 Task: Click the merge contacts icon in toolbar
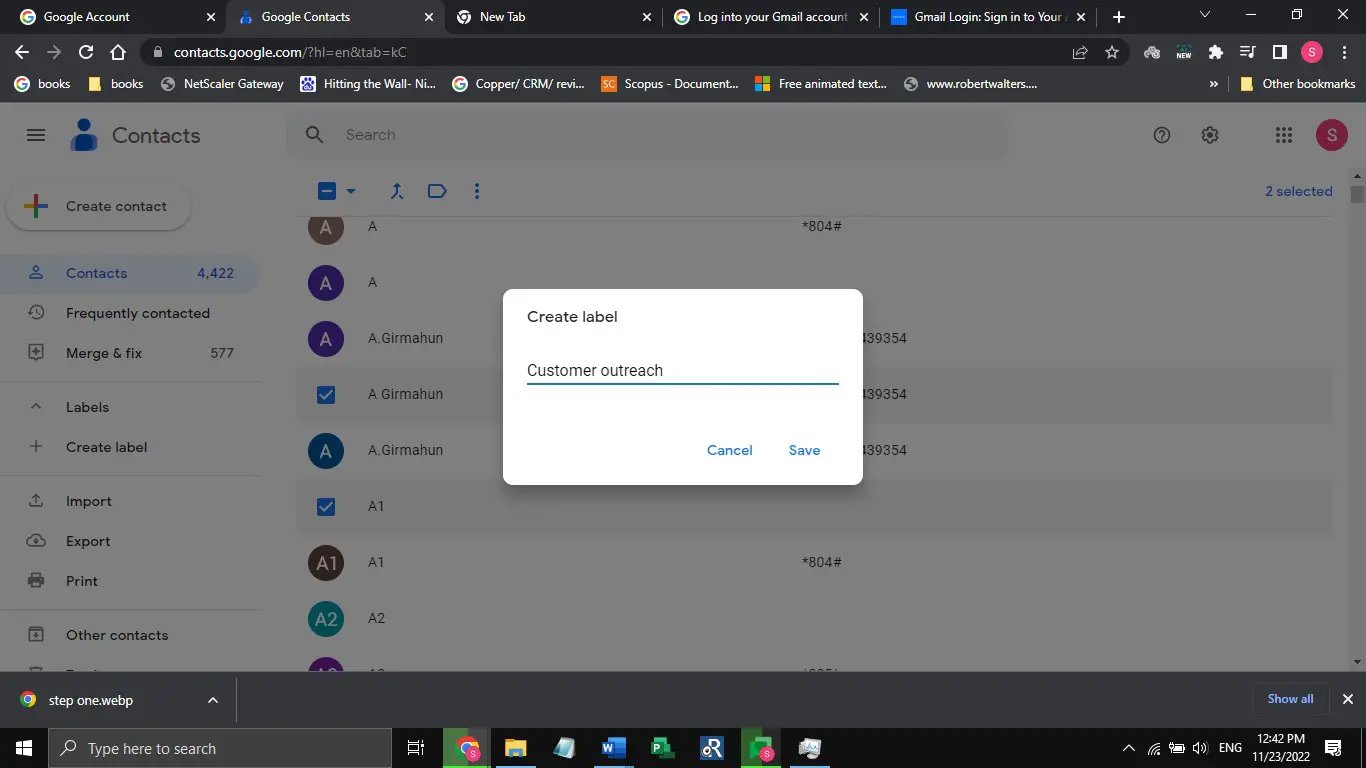397,191
